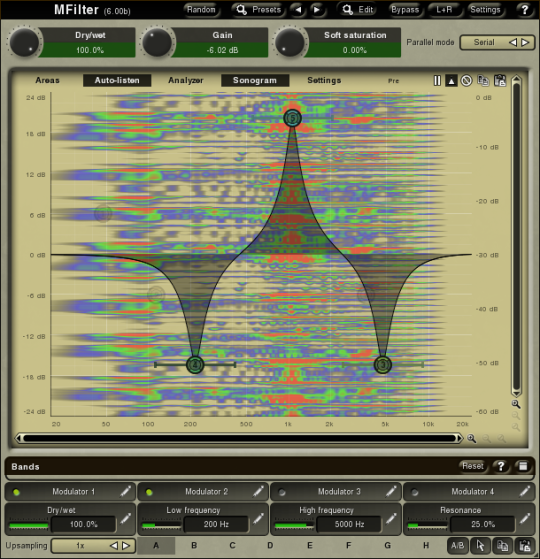Select preset slot H

pyautogui.click(x=426, y=545)
